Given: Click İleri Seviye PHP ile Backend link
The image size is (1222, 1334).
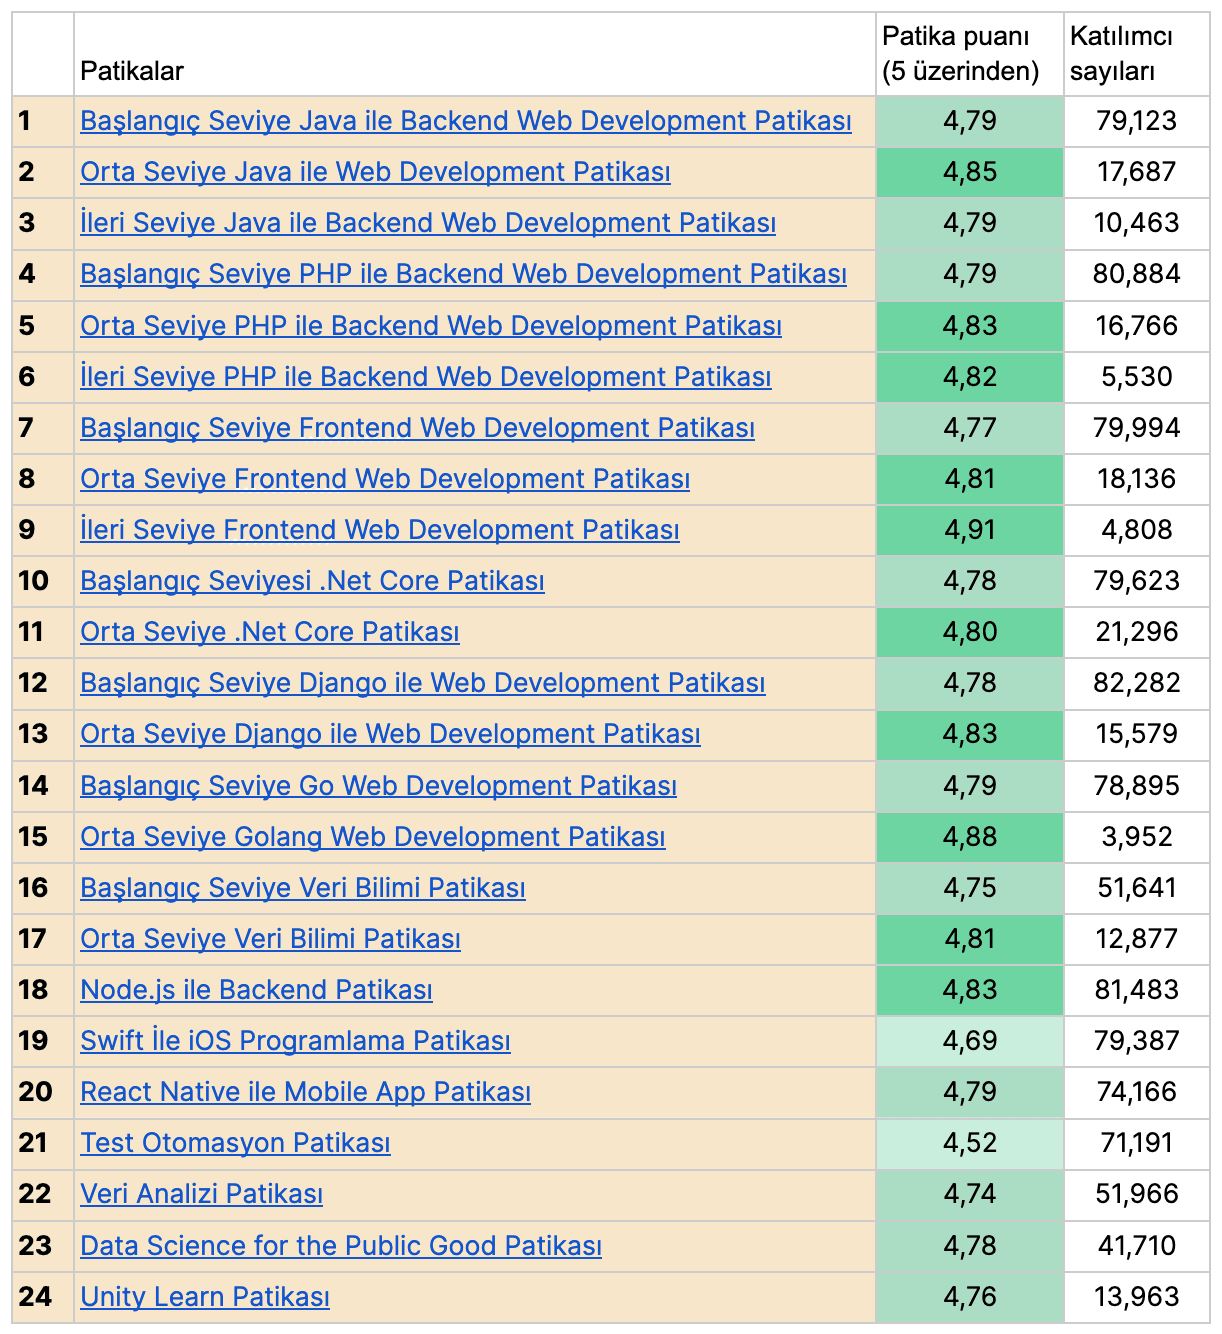Looking at the screenshot, I should pos(425,377).
